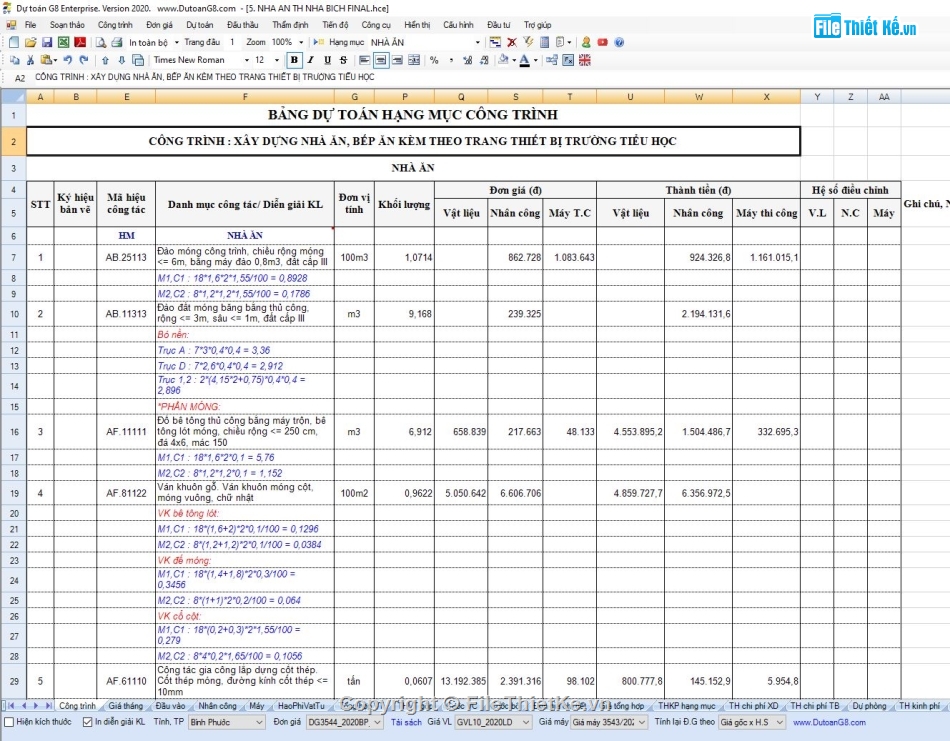Select cell with code AF.11111
The height and width of the screenshot is (741, 950).
(x=126, y=432)
